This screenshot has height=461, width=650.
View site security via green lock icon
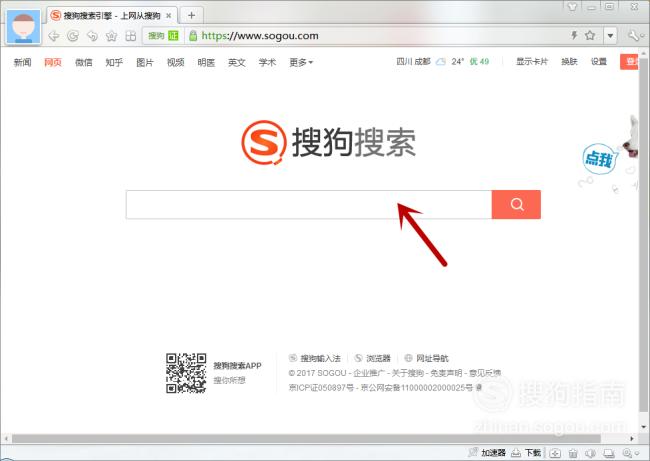(193, 36)
